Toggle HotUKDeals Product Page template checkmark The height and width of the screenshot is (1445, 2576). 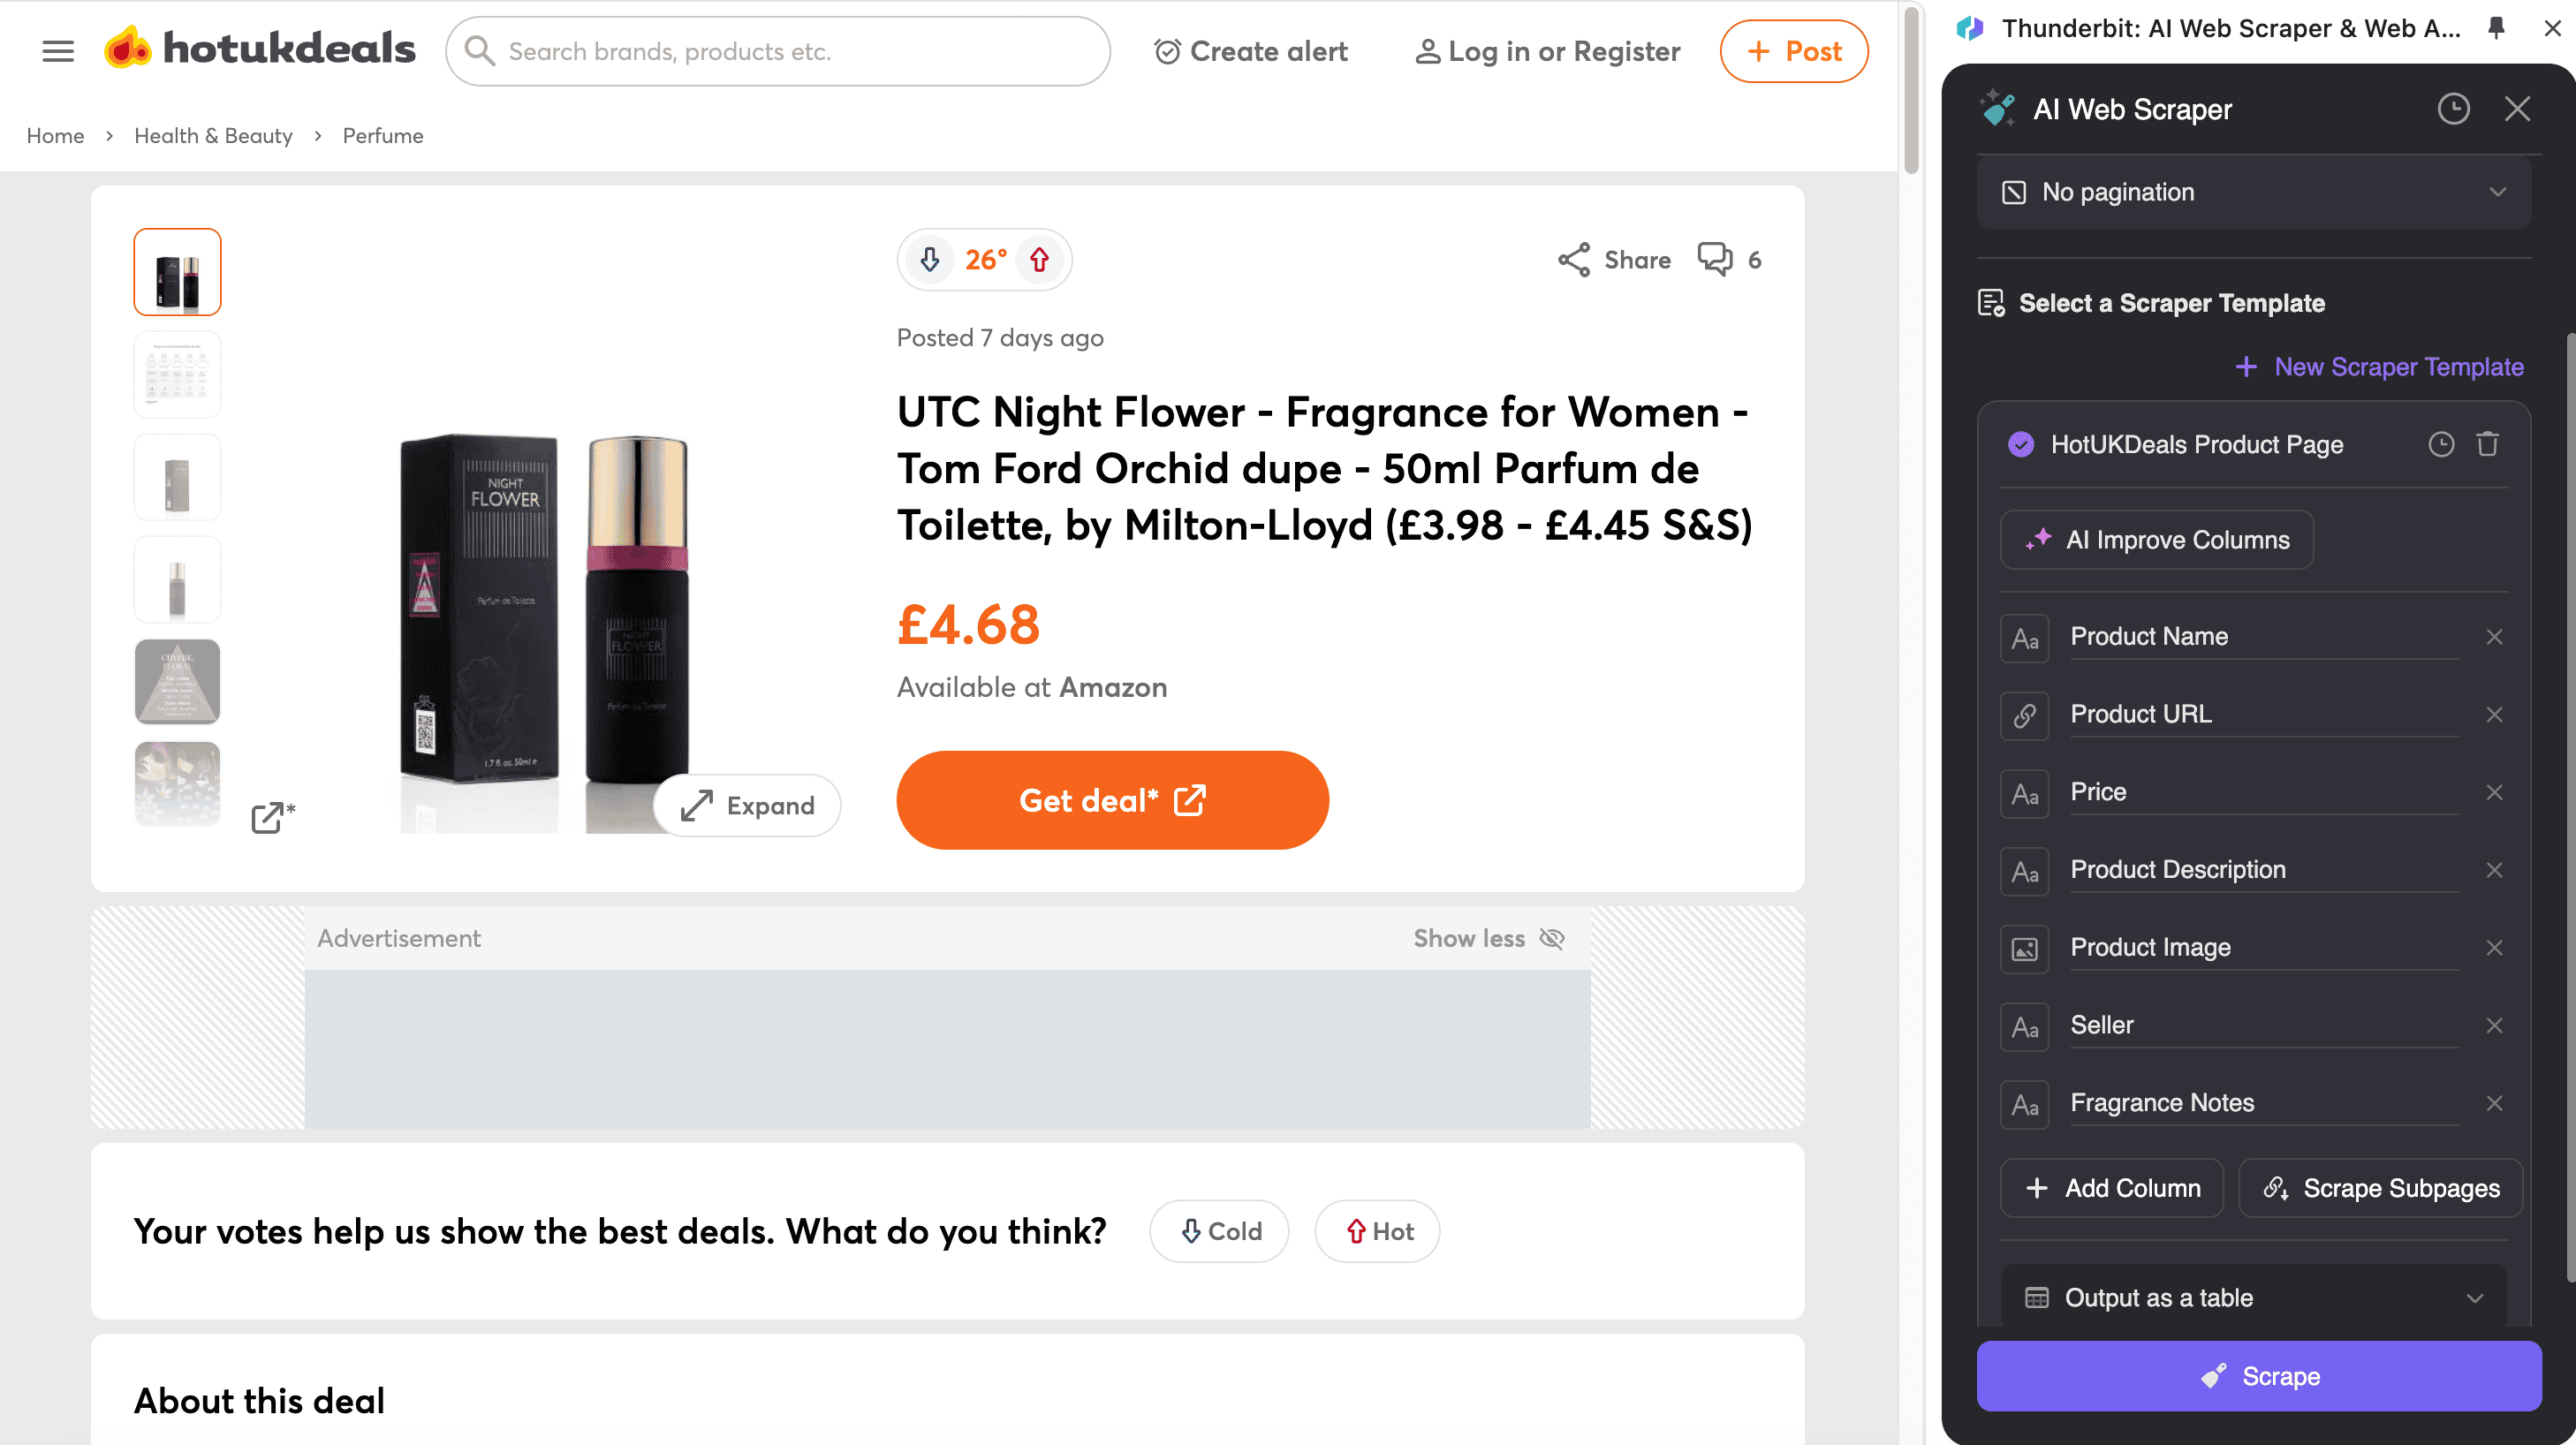coord(2020,444)
